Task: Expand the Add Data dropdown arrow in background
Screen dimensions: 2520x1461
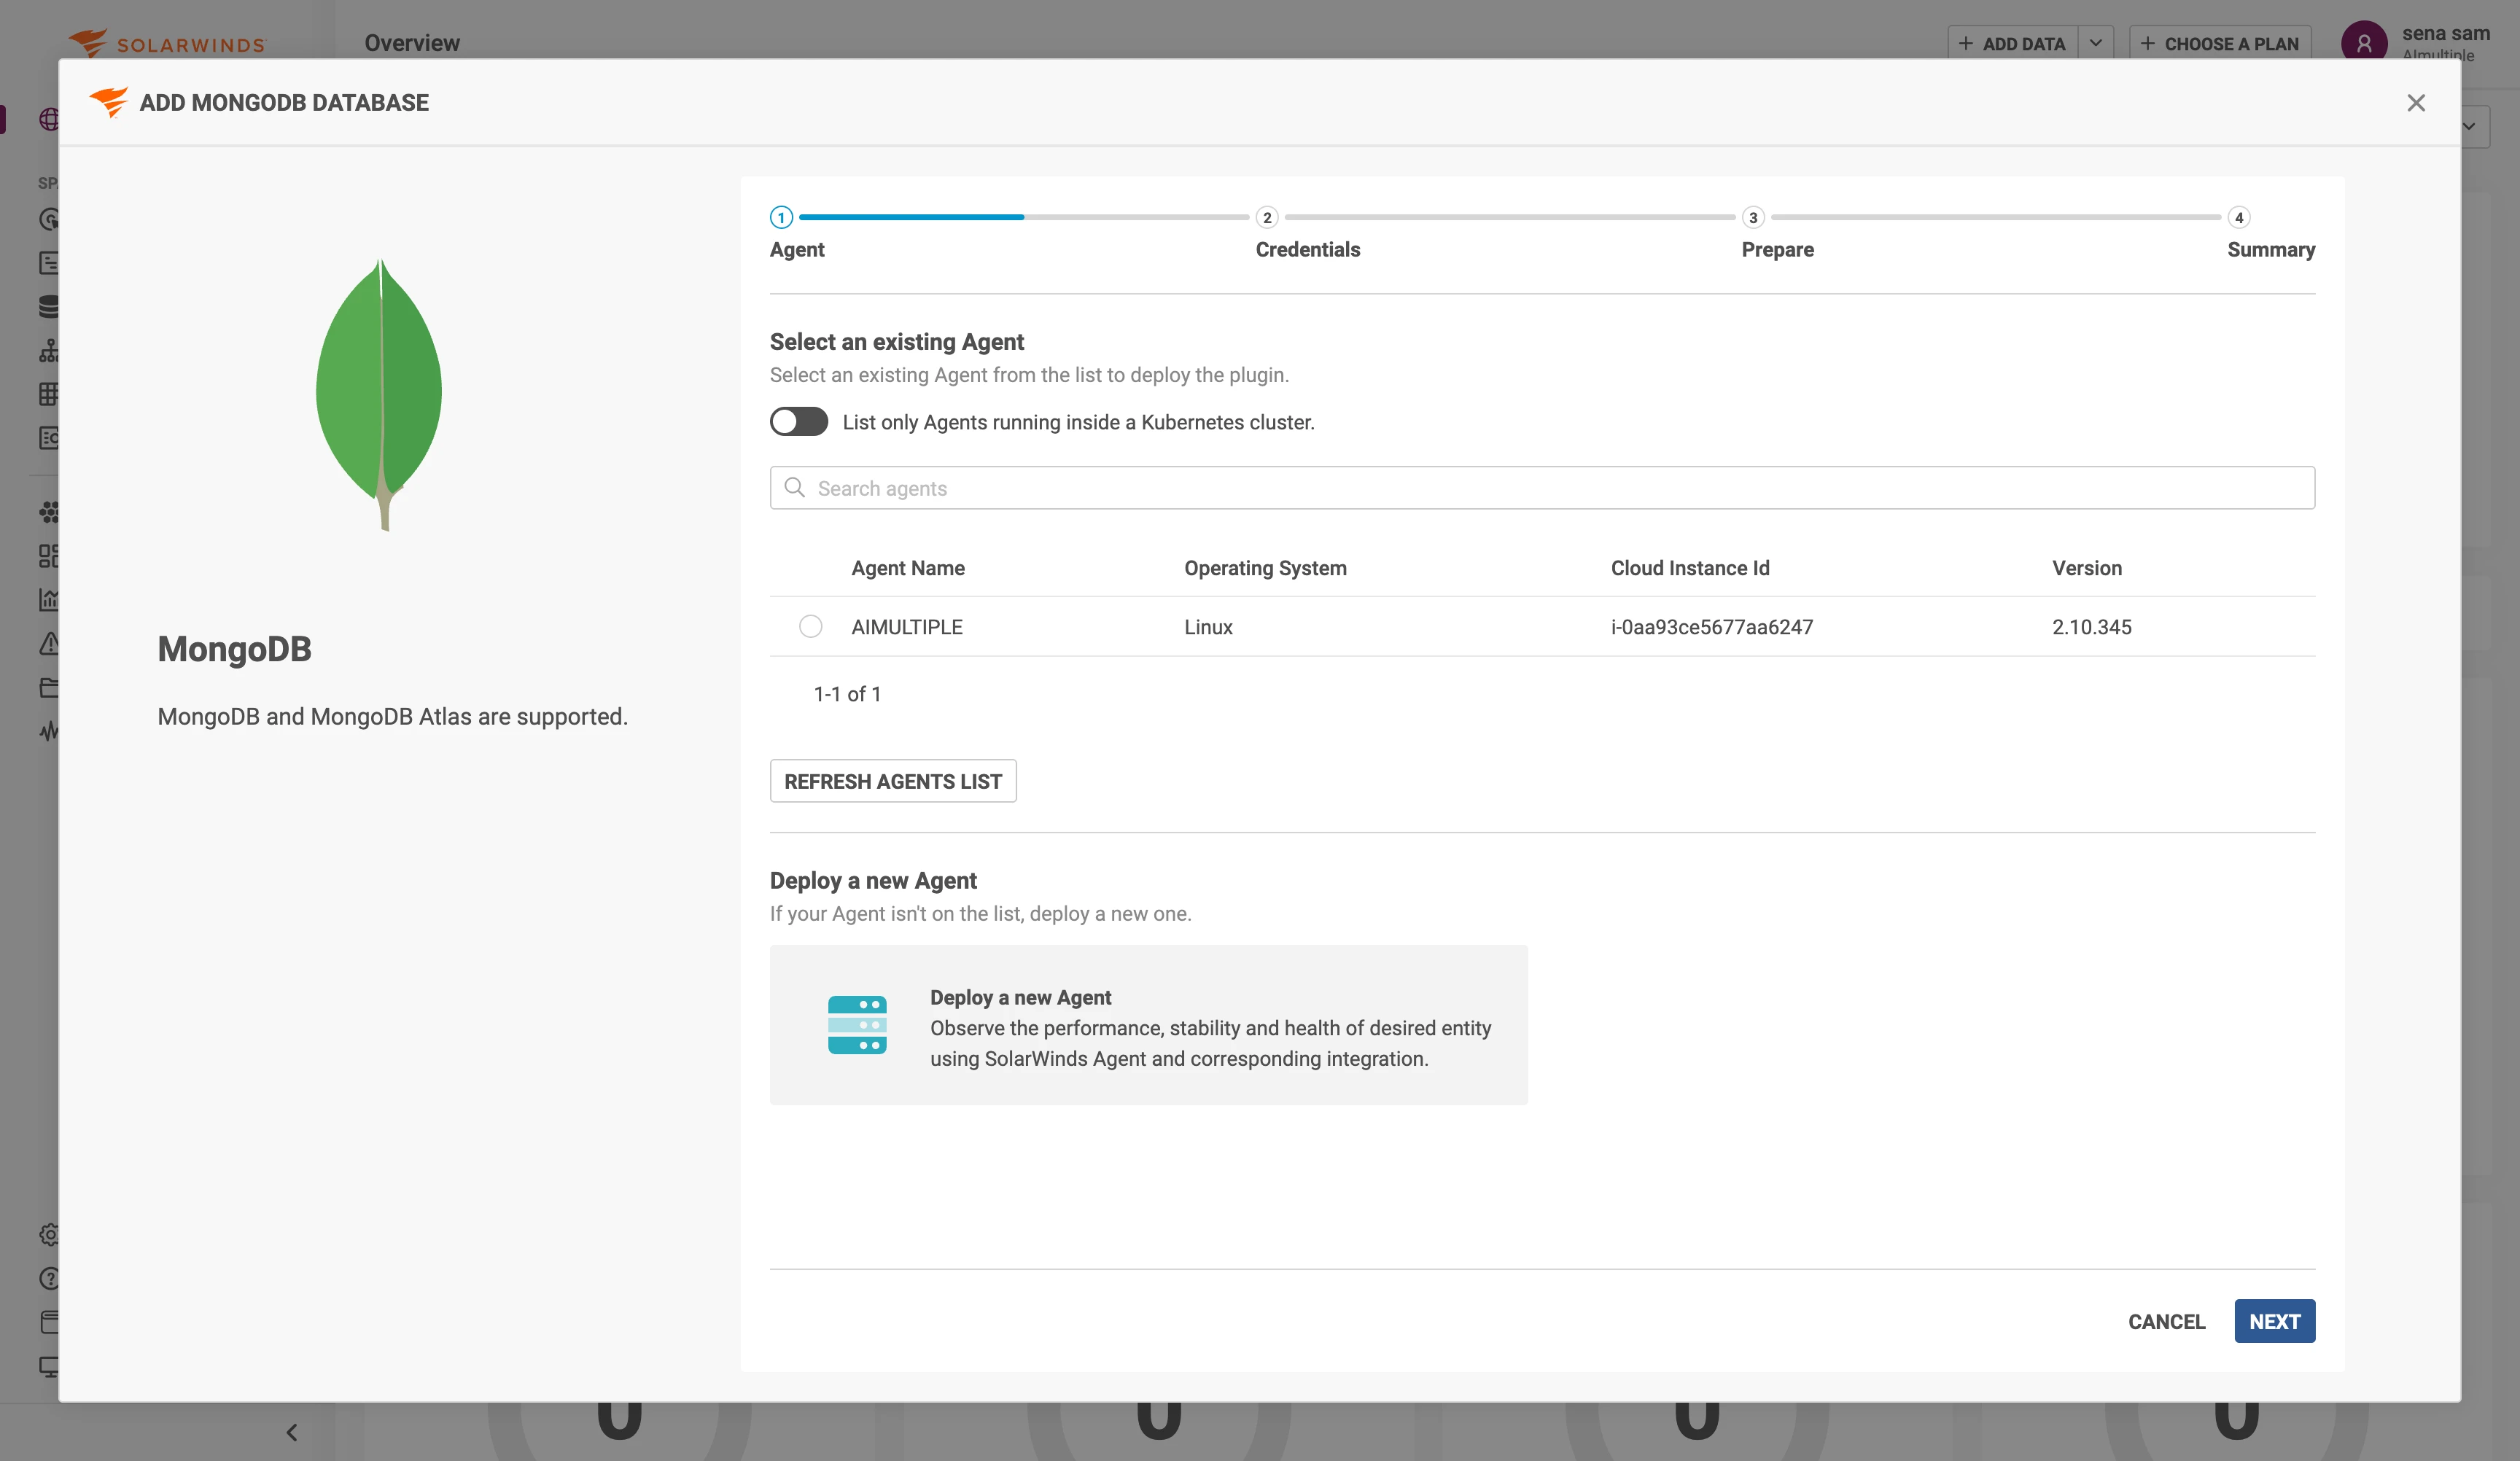Action: point(2095,42)
